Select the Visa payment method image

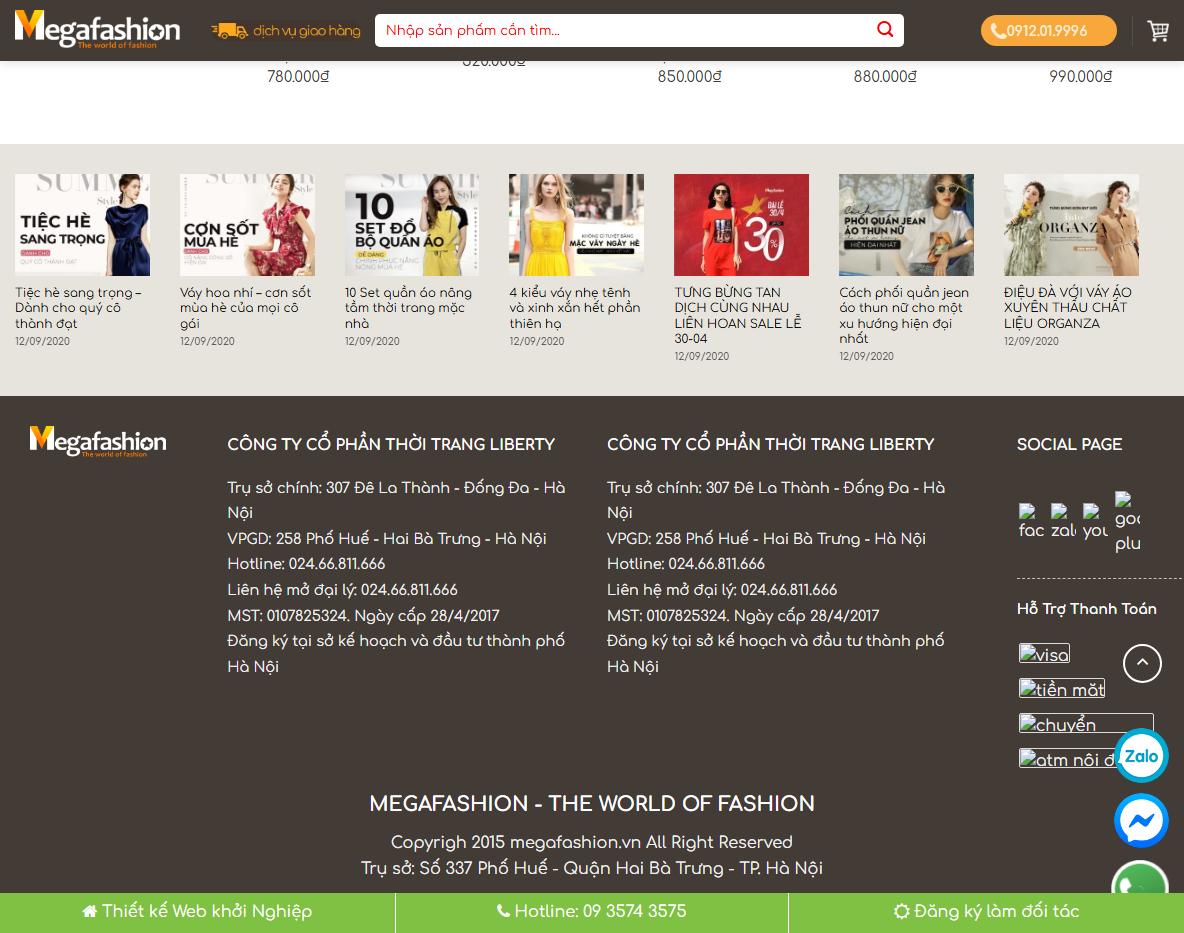(1043, 653)
